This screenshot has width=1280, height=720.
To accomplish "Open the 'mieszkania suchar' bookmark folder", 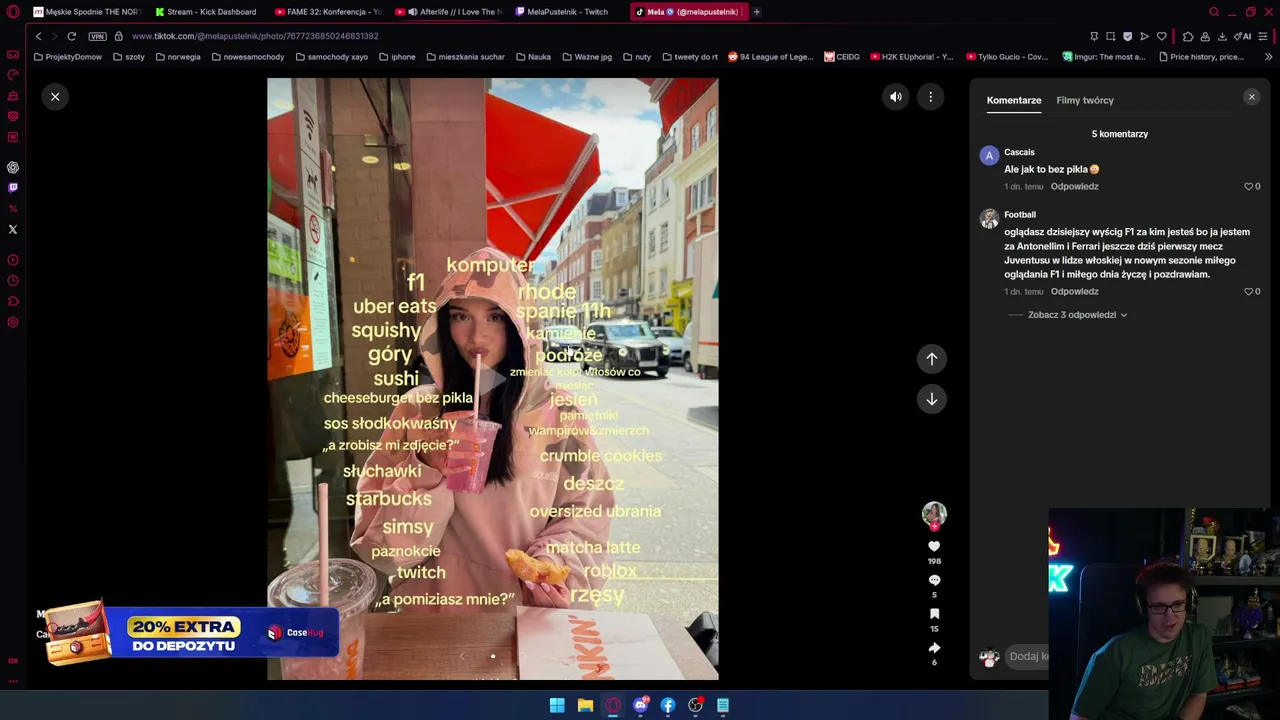I will tap(465, 57).
